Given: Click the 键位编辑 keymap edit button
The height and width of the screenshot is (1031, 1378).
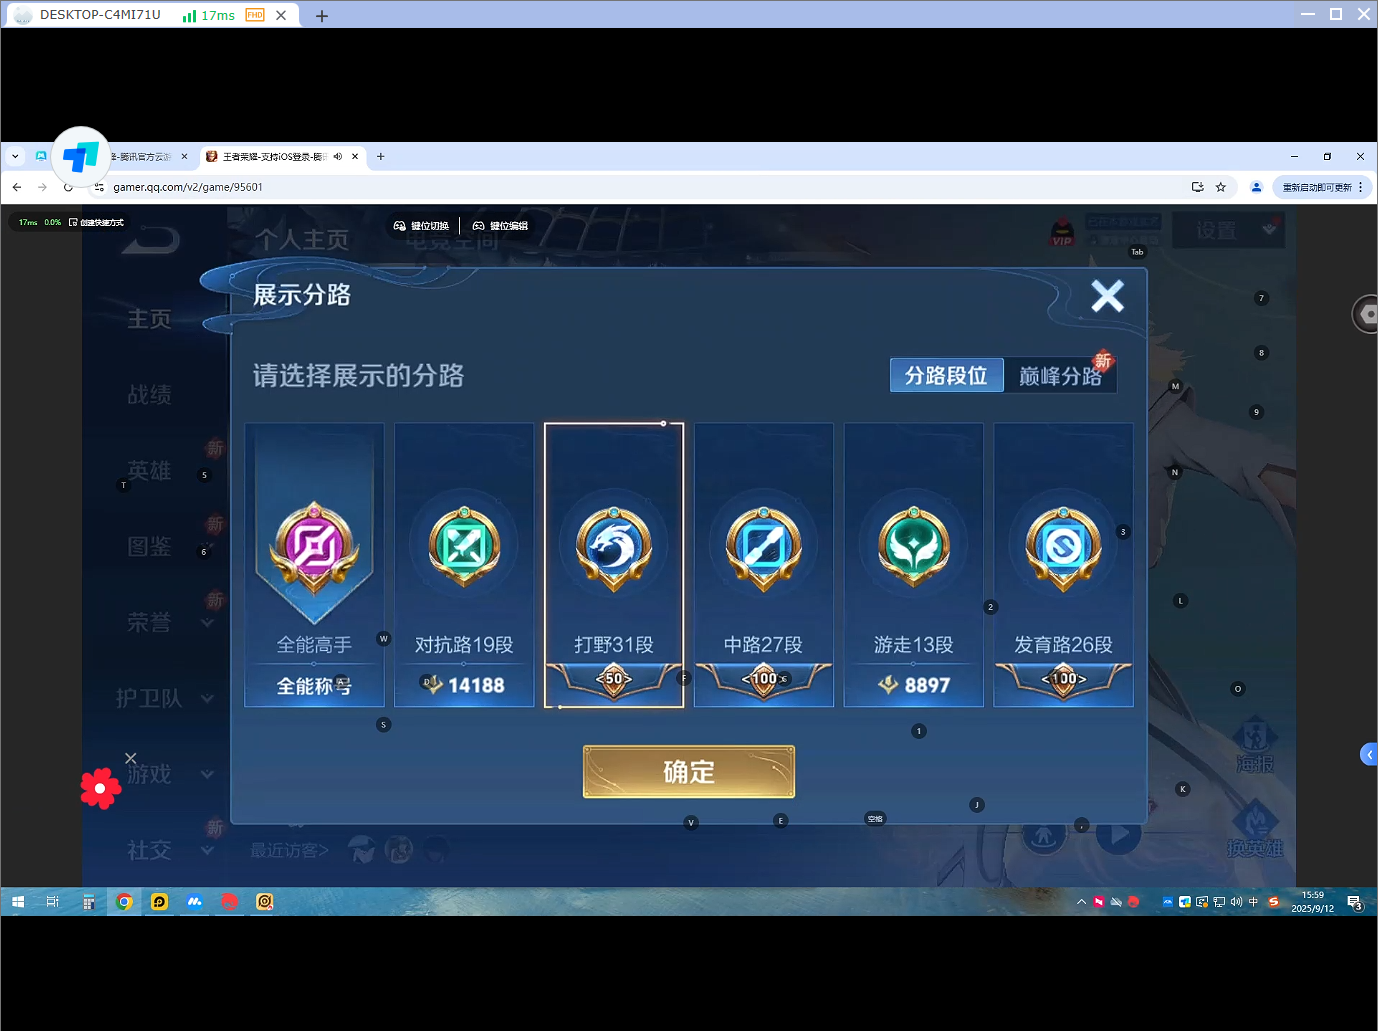Looking at the screenshot, I should tap(500, 226).
